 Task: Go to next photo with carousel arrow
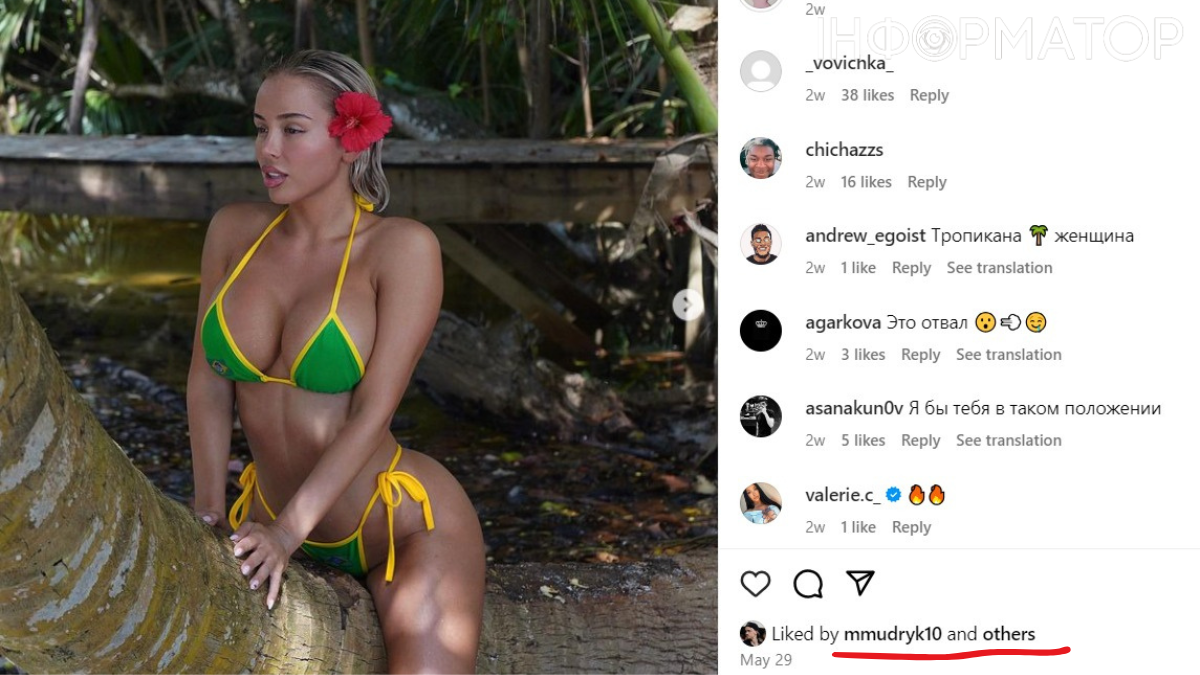[x=687, y=304]
